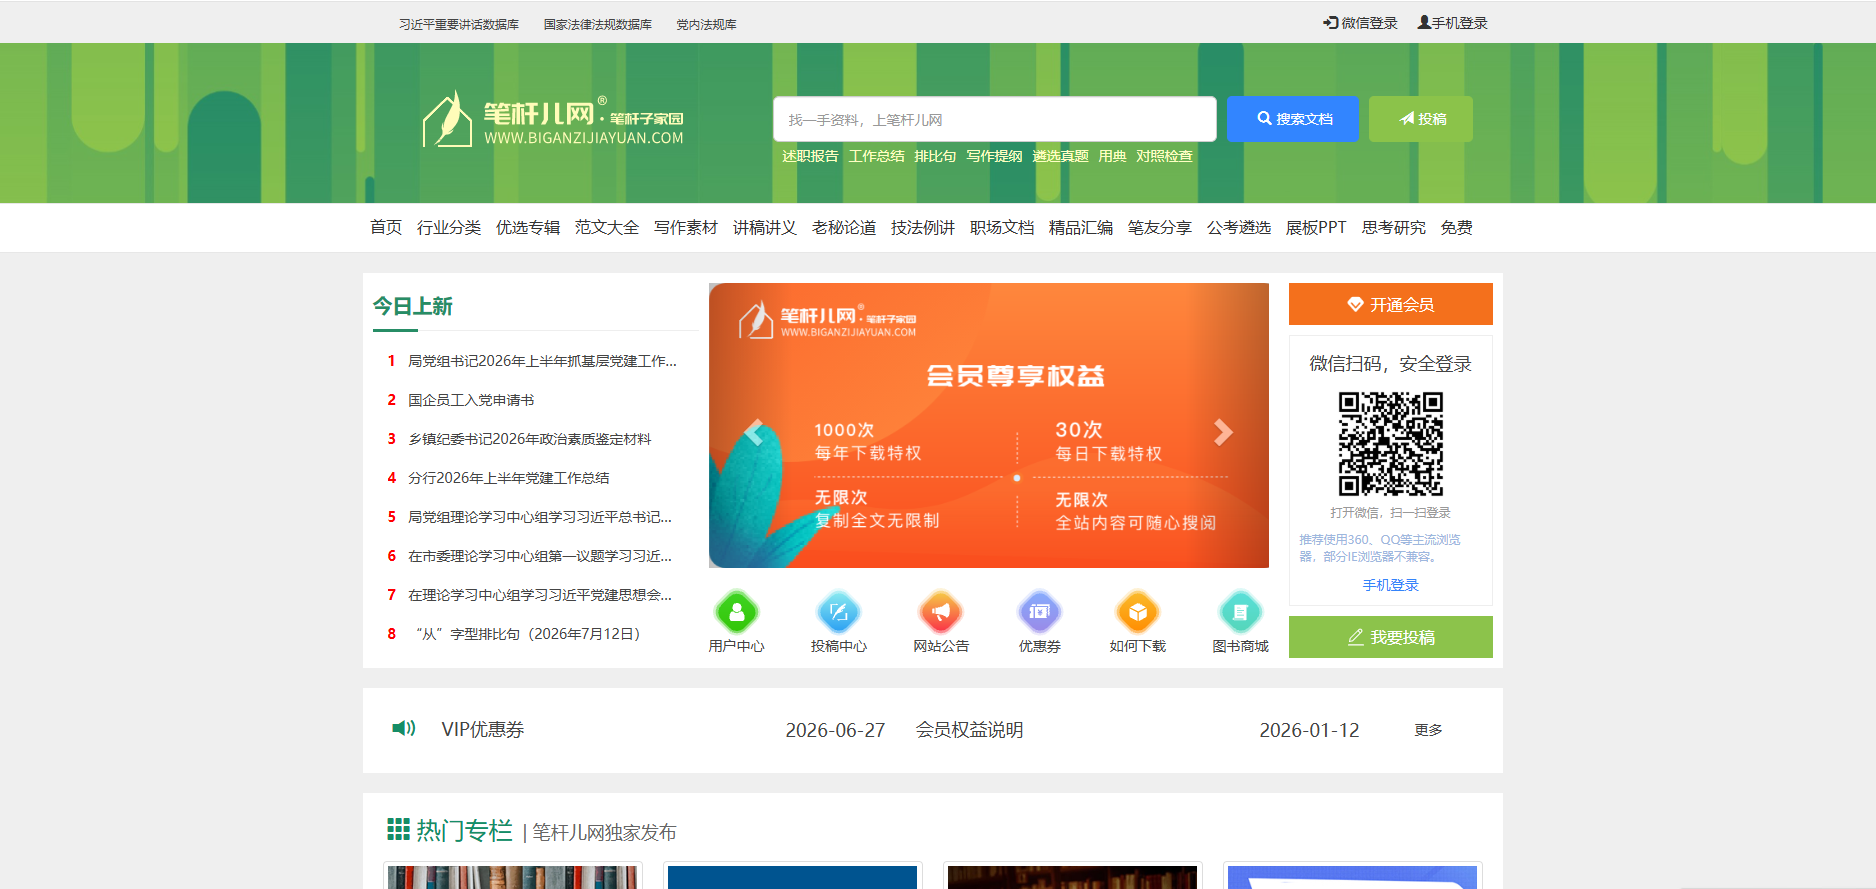Go to next banner slide arrow

(x=1223, y=432)
